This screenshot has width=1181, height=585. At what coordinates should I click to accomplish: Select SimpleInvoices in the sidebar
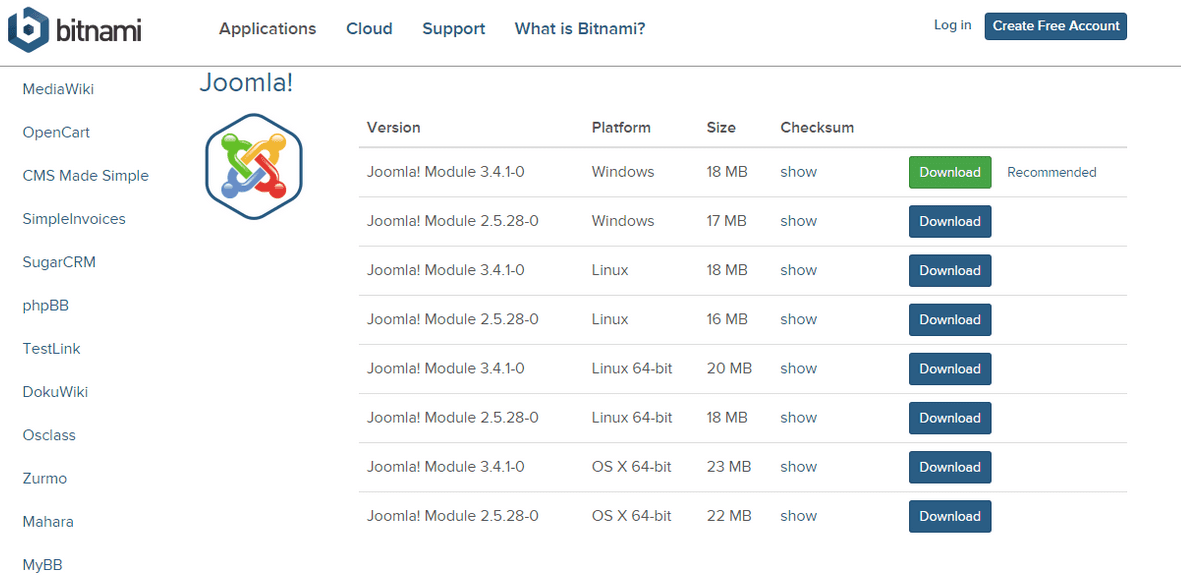tap(74, 219)
